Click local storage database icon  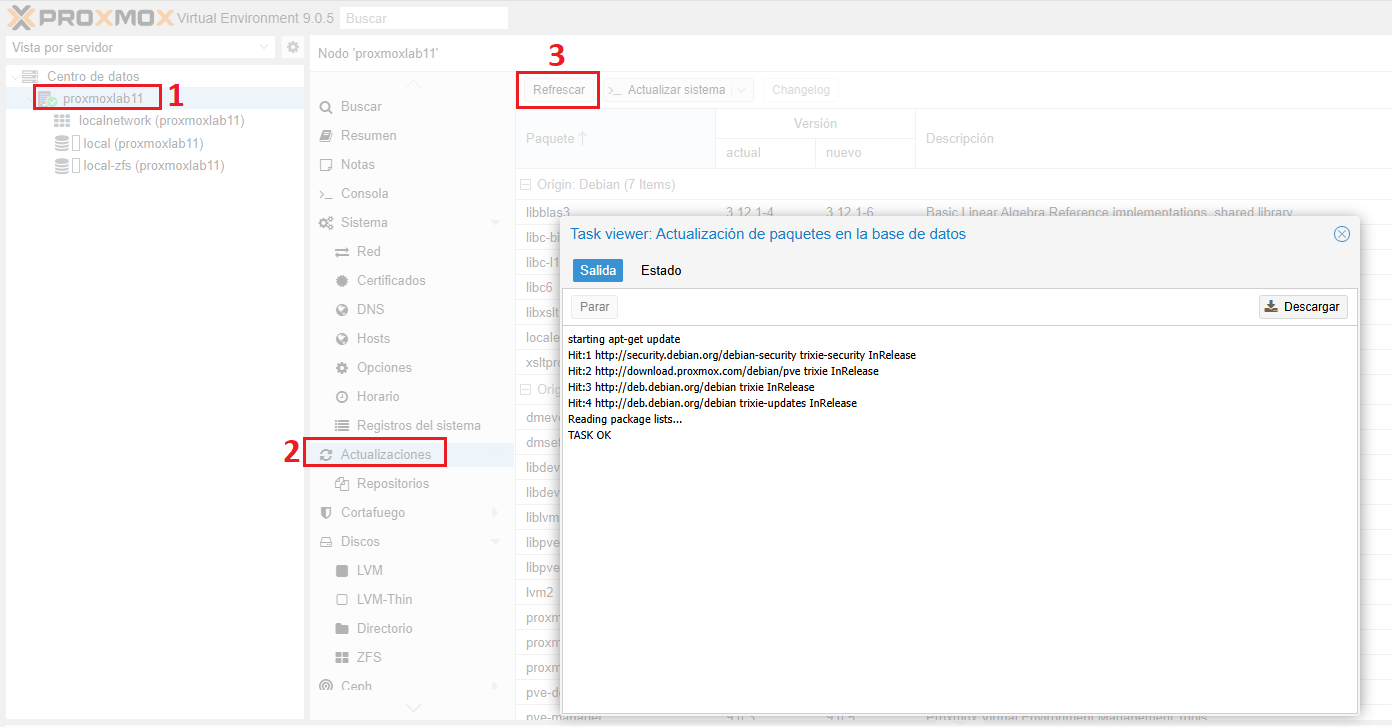pyautogui.click(x=62, y=143)
